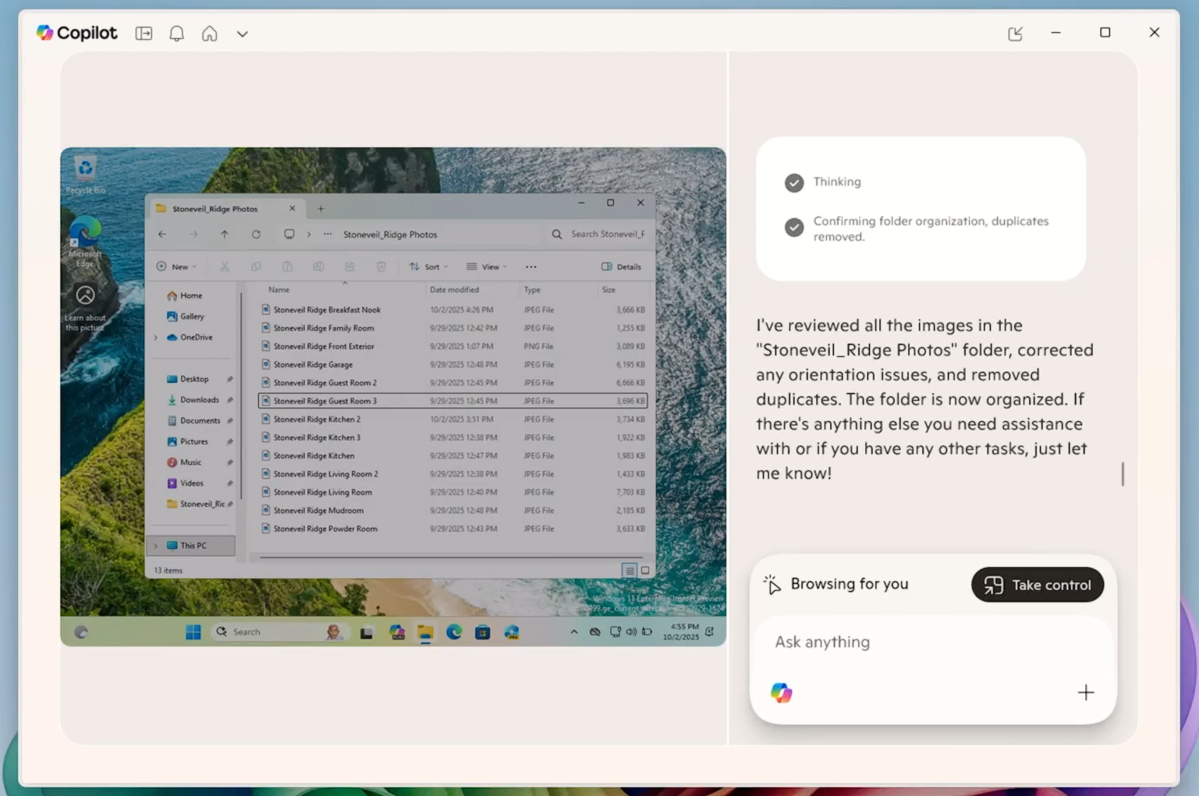This screenshot has width=1199, height=796.
Task: Click the Take control button
Action: (x=1037, y=584)
